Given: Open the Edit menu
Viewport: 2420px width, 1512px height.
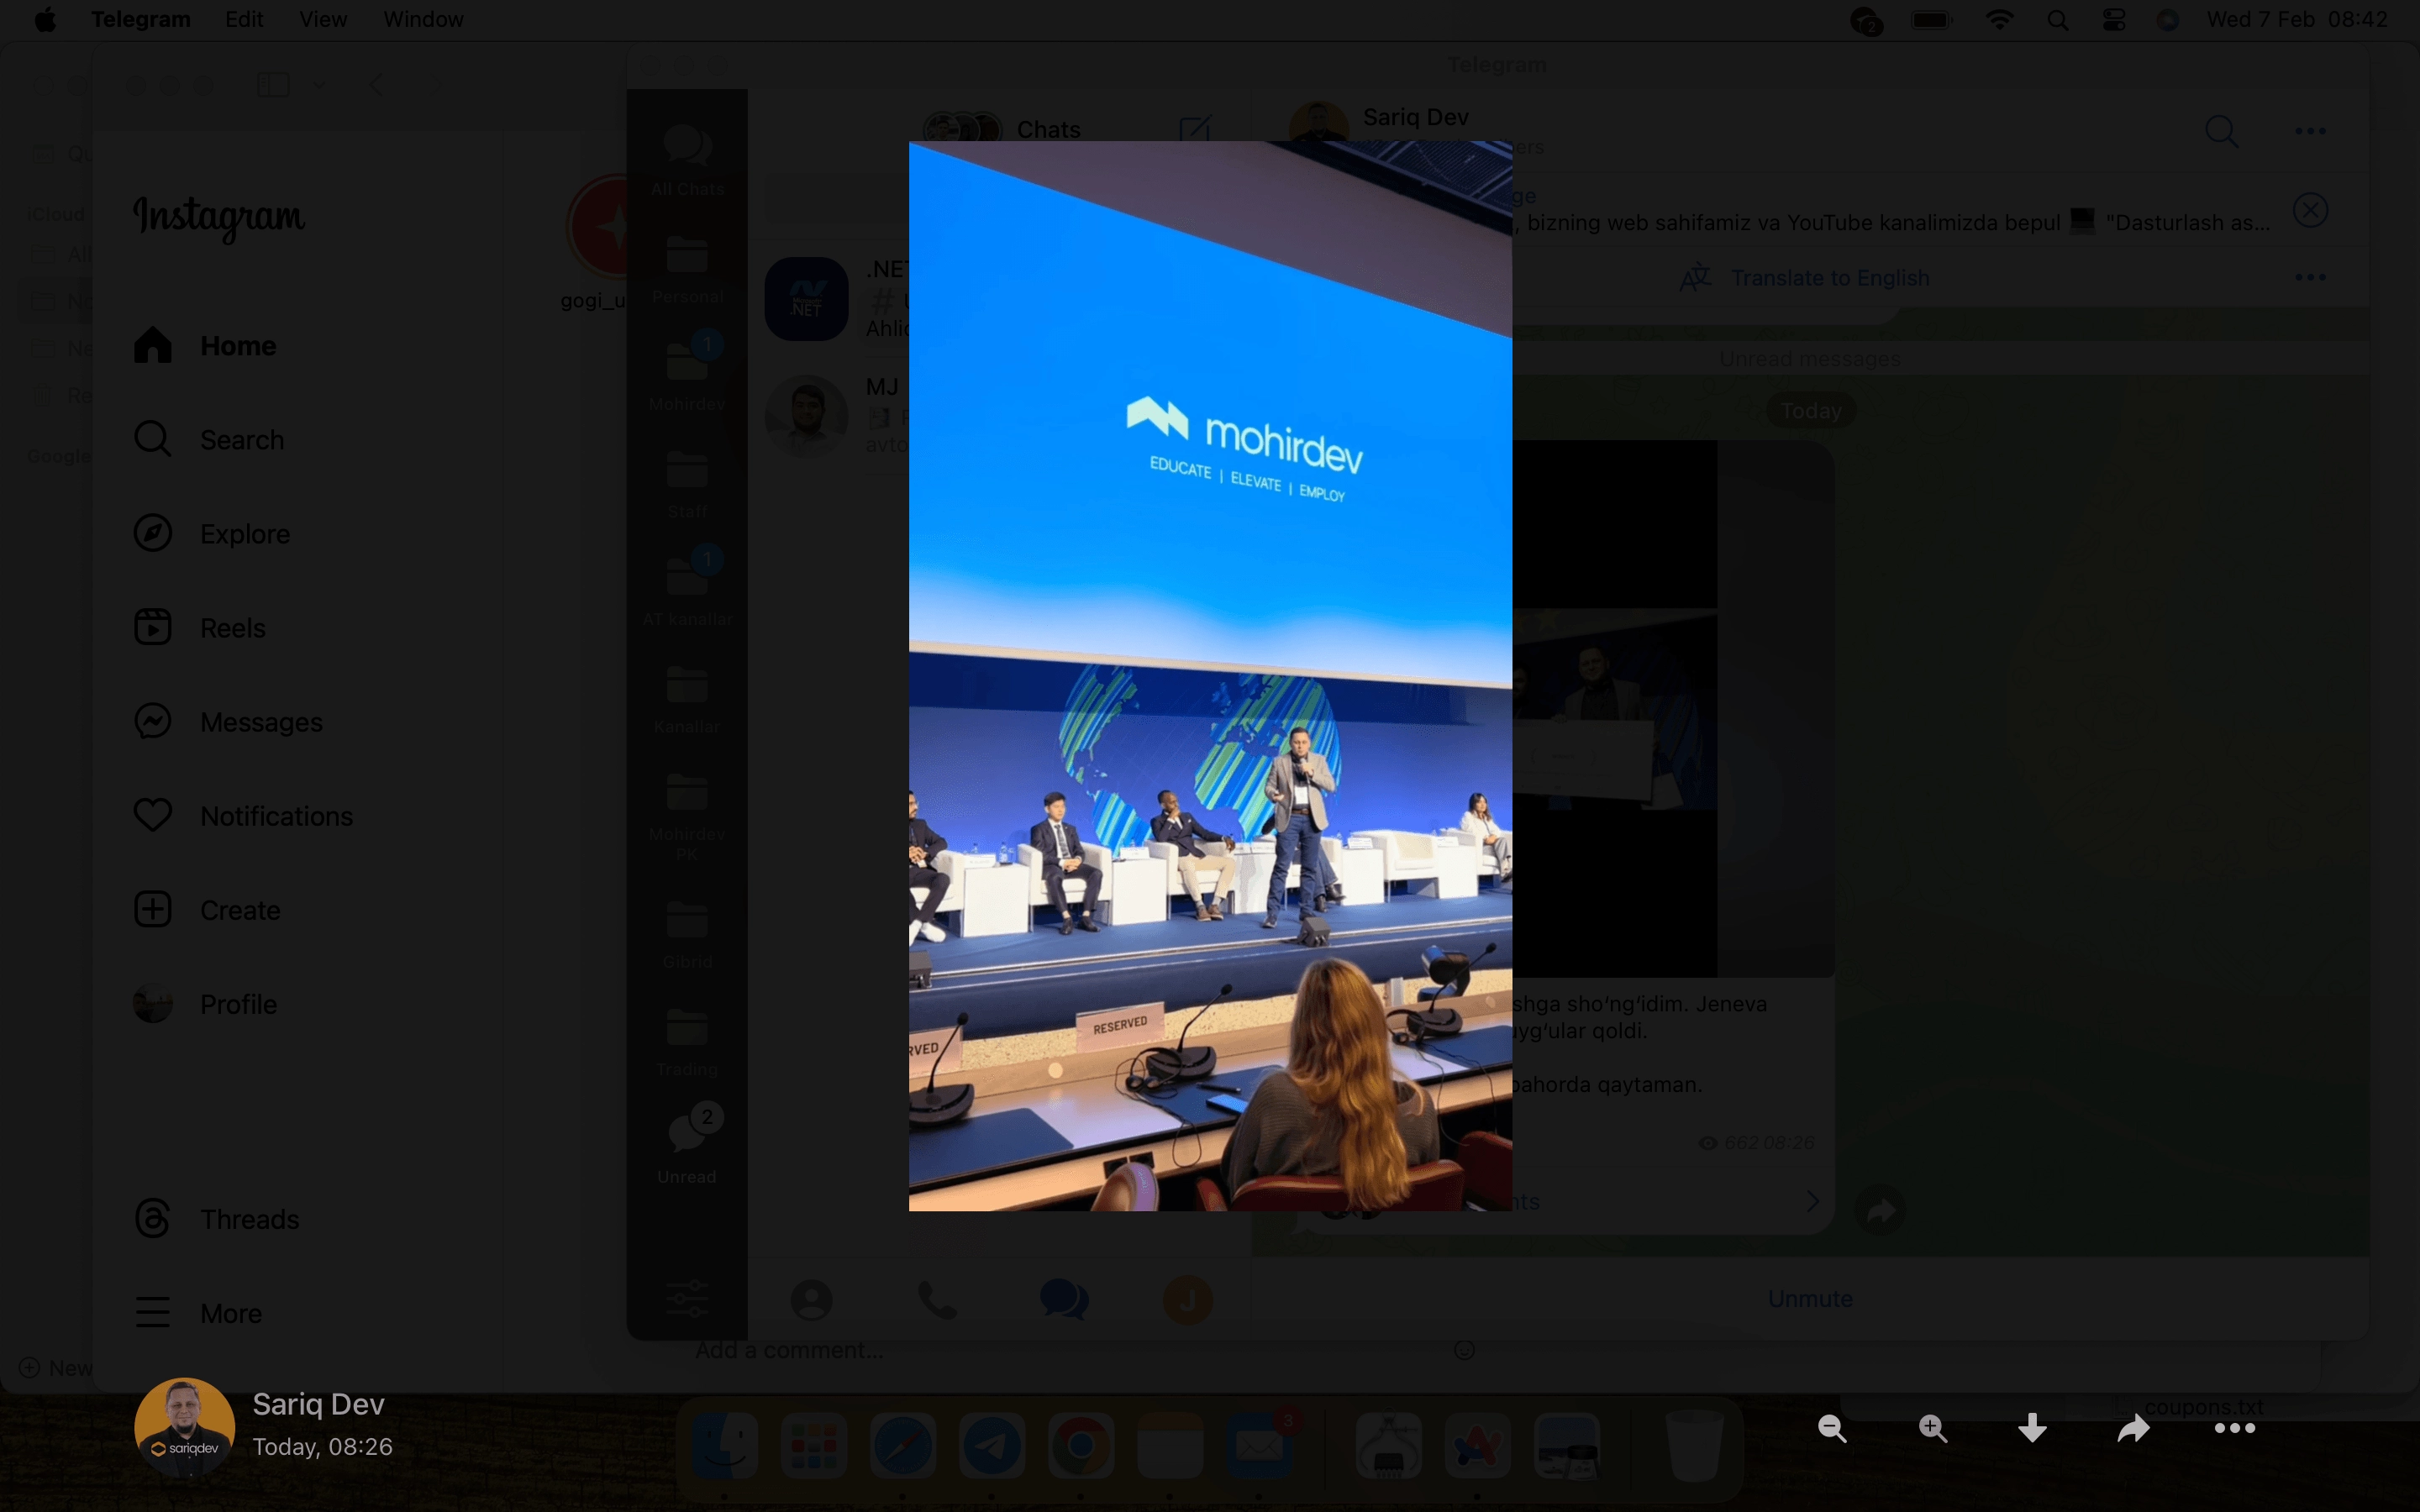Looking at the screenshot, I should (x=244, y=20).
